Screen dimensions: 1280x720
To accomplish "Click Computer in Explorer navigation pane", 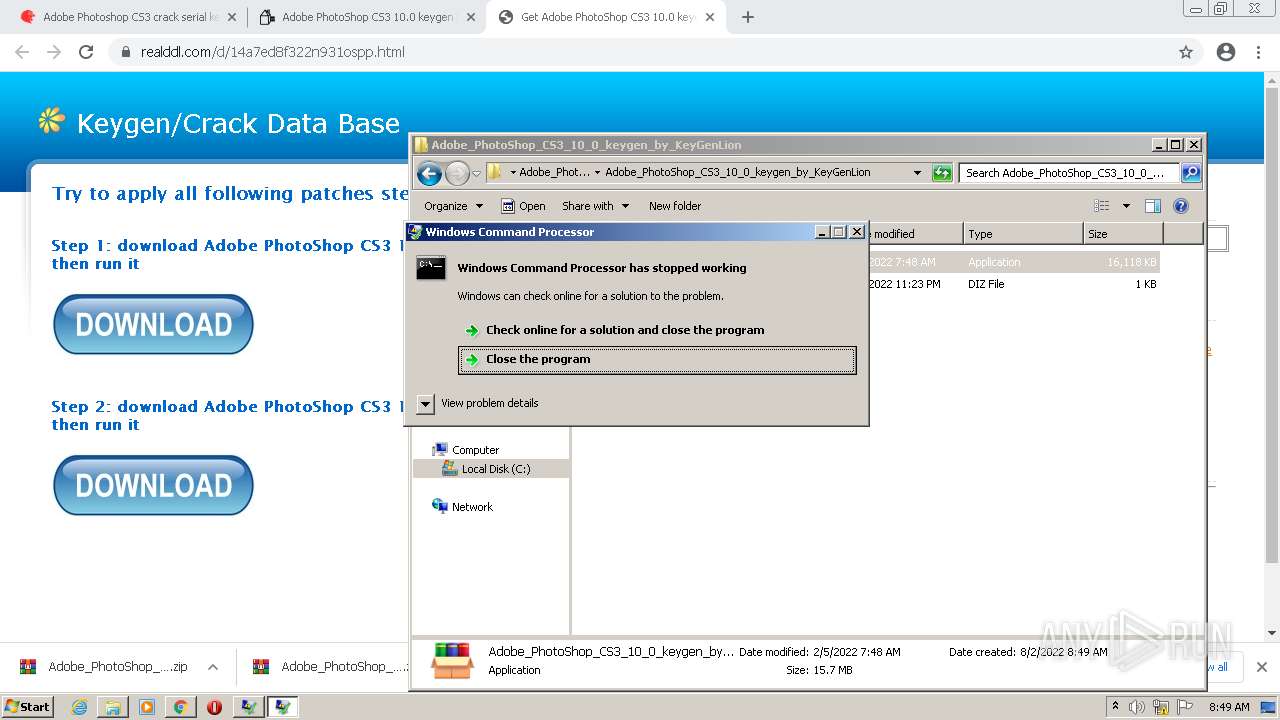I will point(475,450).
